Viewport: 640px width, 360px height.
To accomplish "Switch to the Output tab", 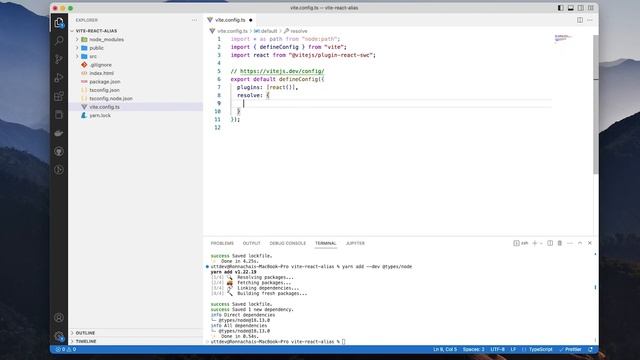I will click(x=251, y=243).
